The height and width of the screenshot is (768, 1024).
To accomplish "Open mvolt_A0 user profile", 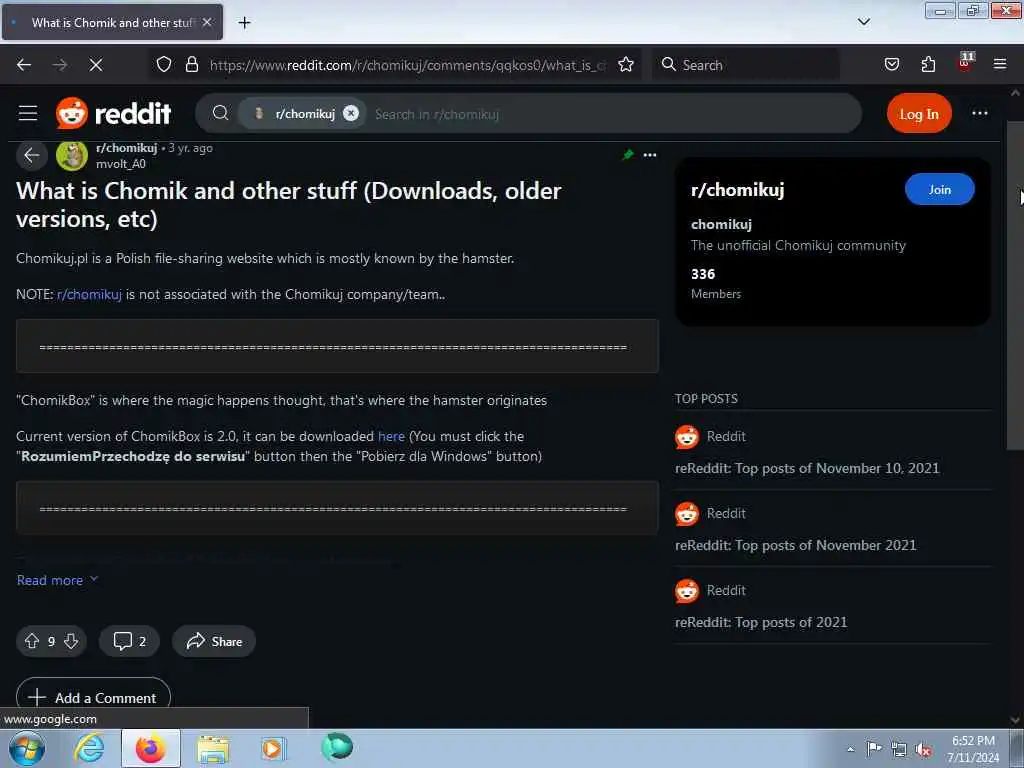I will pyautogui.click(x=121, y=164).
